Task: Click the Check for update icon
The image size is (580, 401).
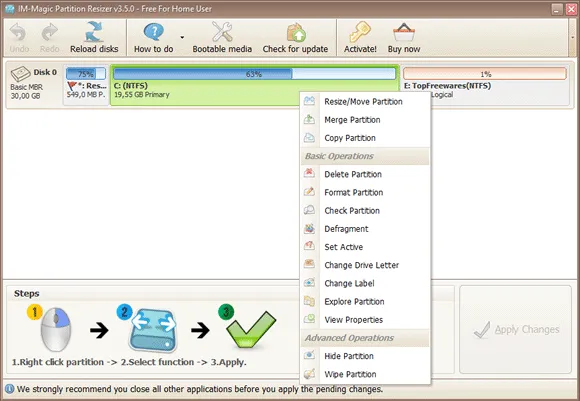Action: [296, 32]
